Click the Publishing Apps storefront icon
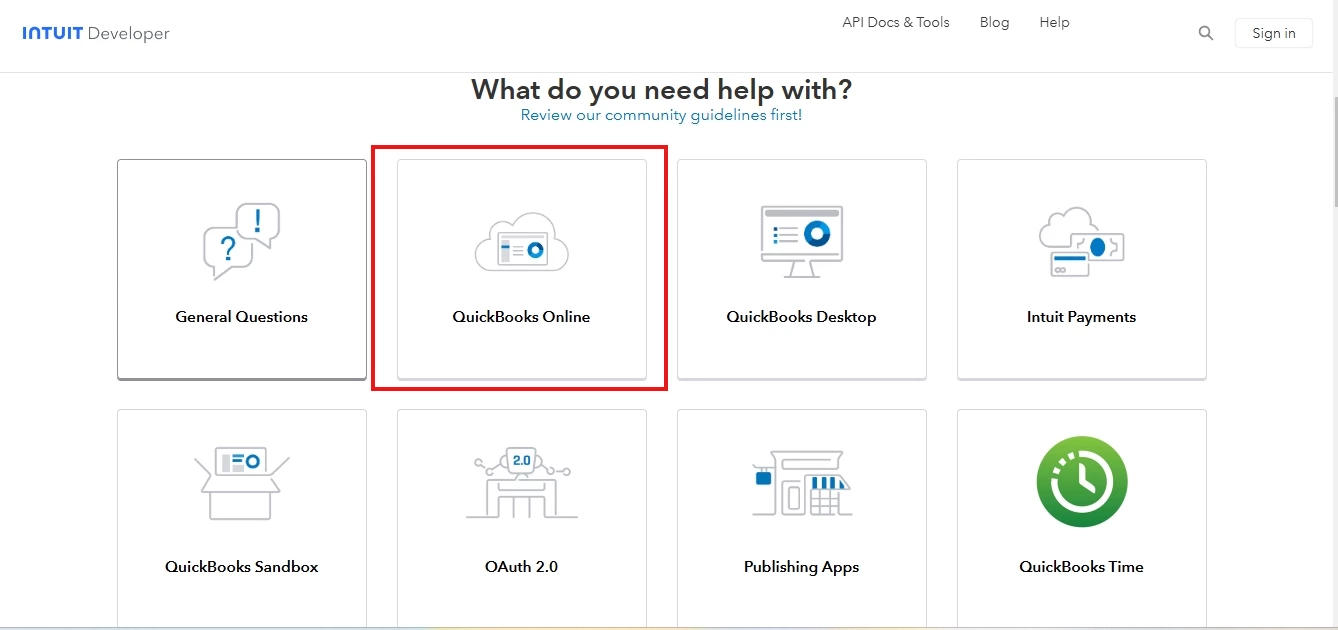The height and width of the screenshot is (630, 1338). 802,483
